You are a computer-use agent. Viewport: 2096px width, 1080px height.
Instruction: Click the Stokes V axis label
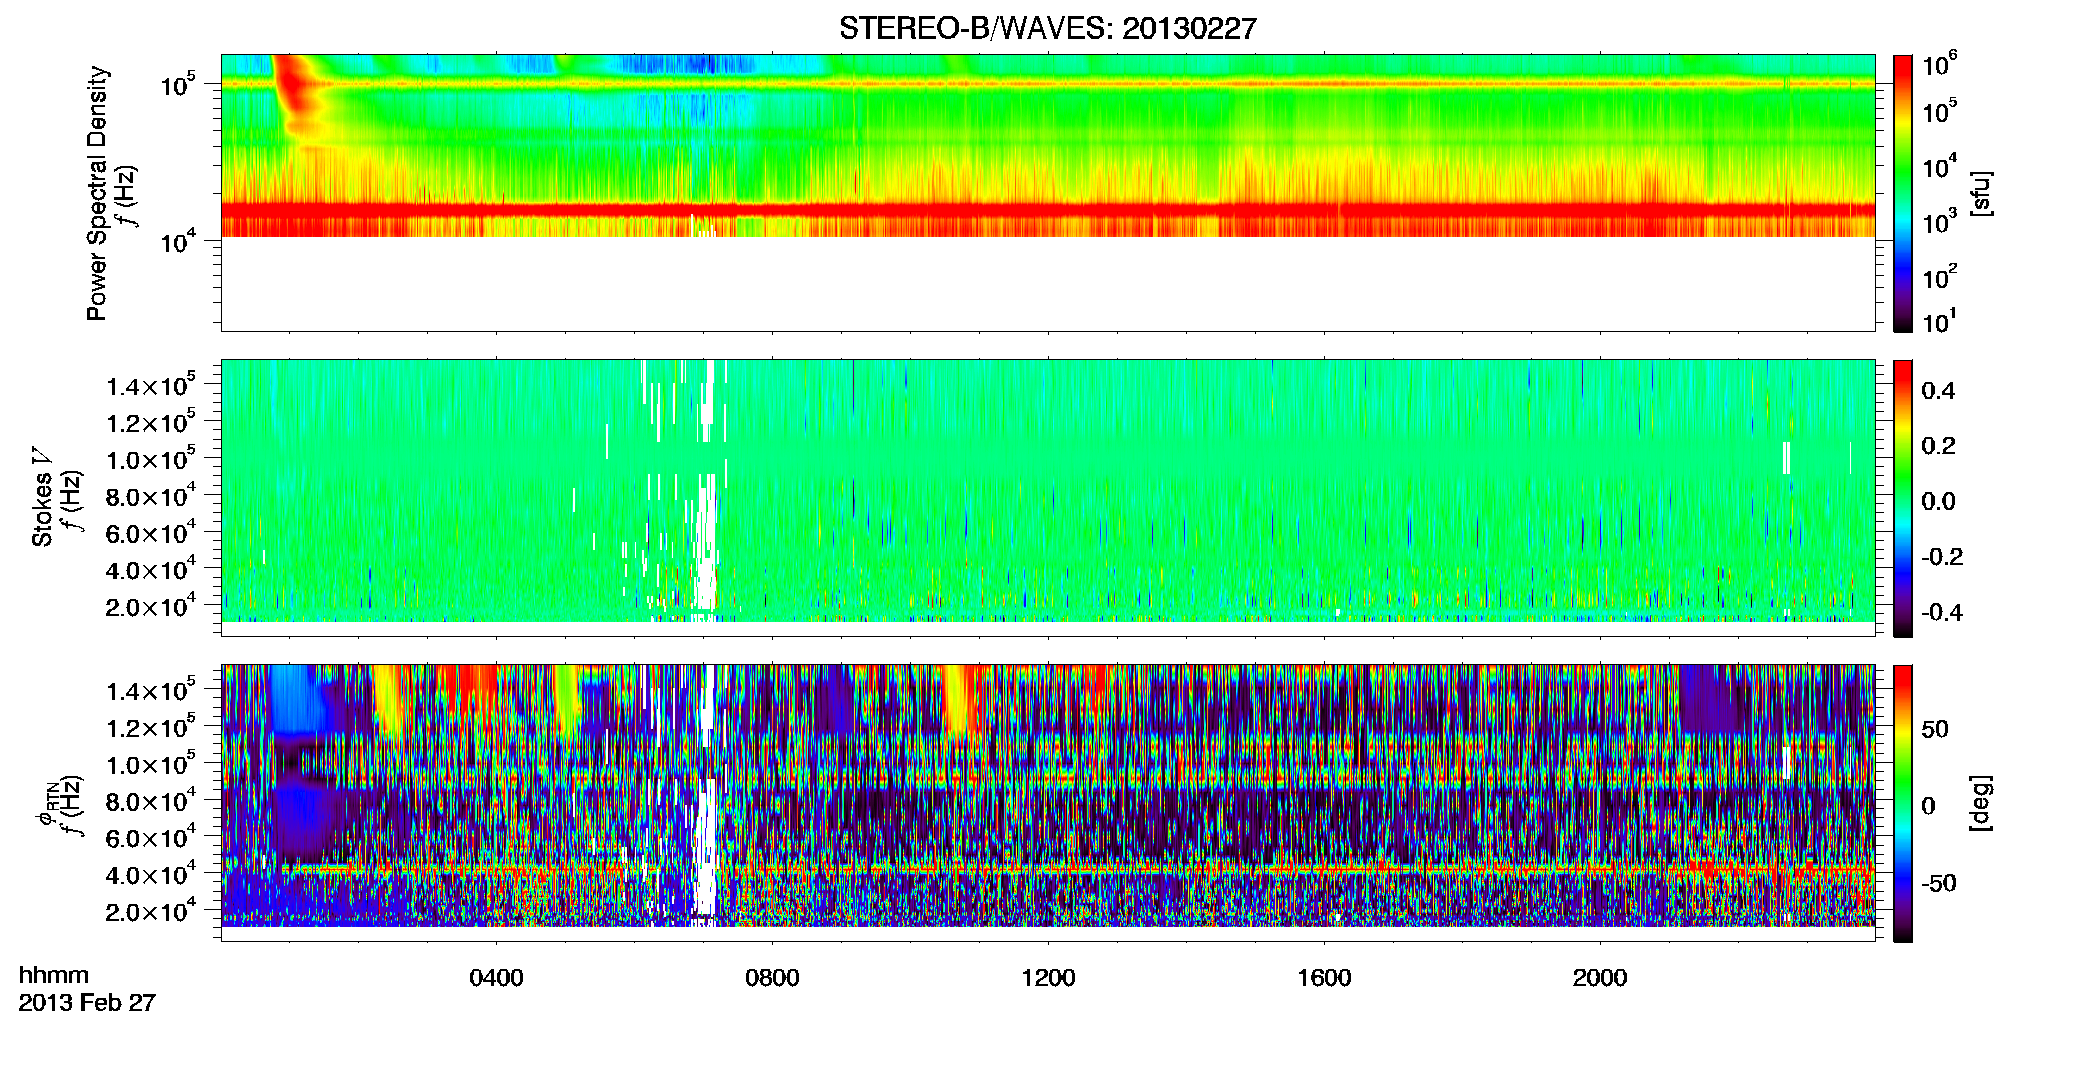click(42, 497)
